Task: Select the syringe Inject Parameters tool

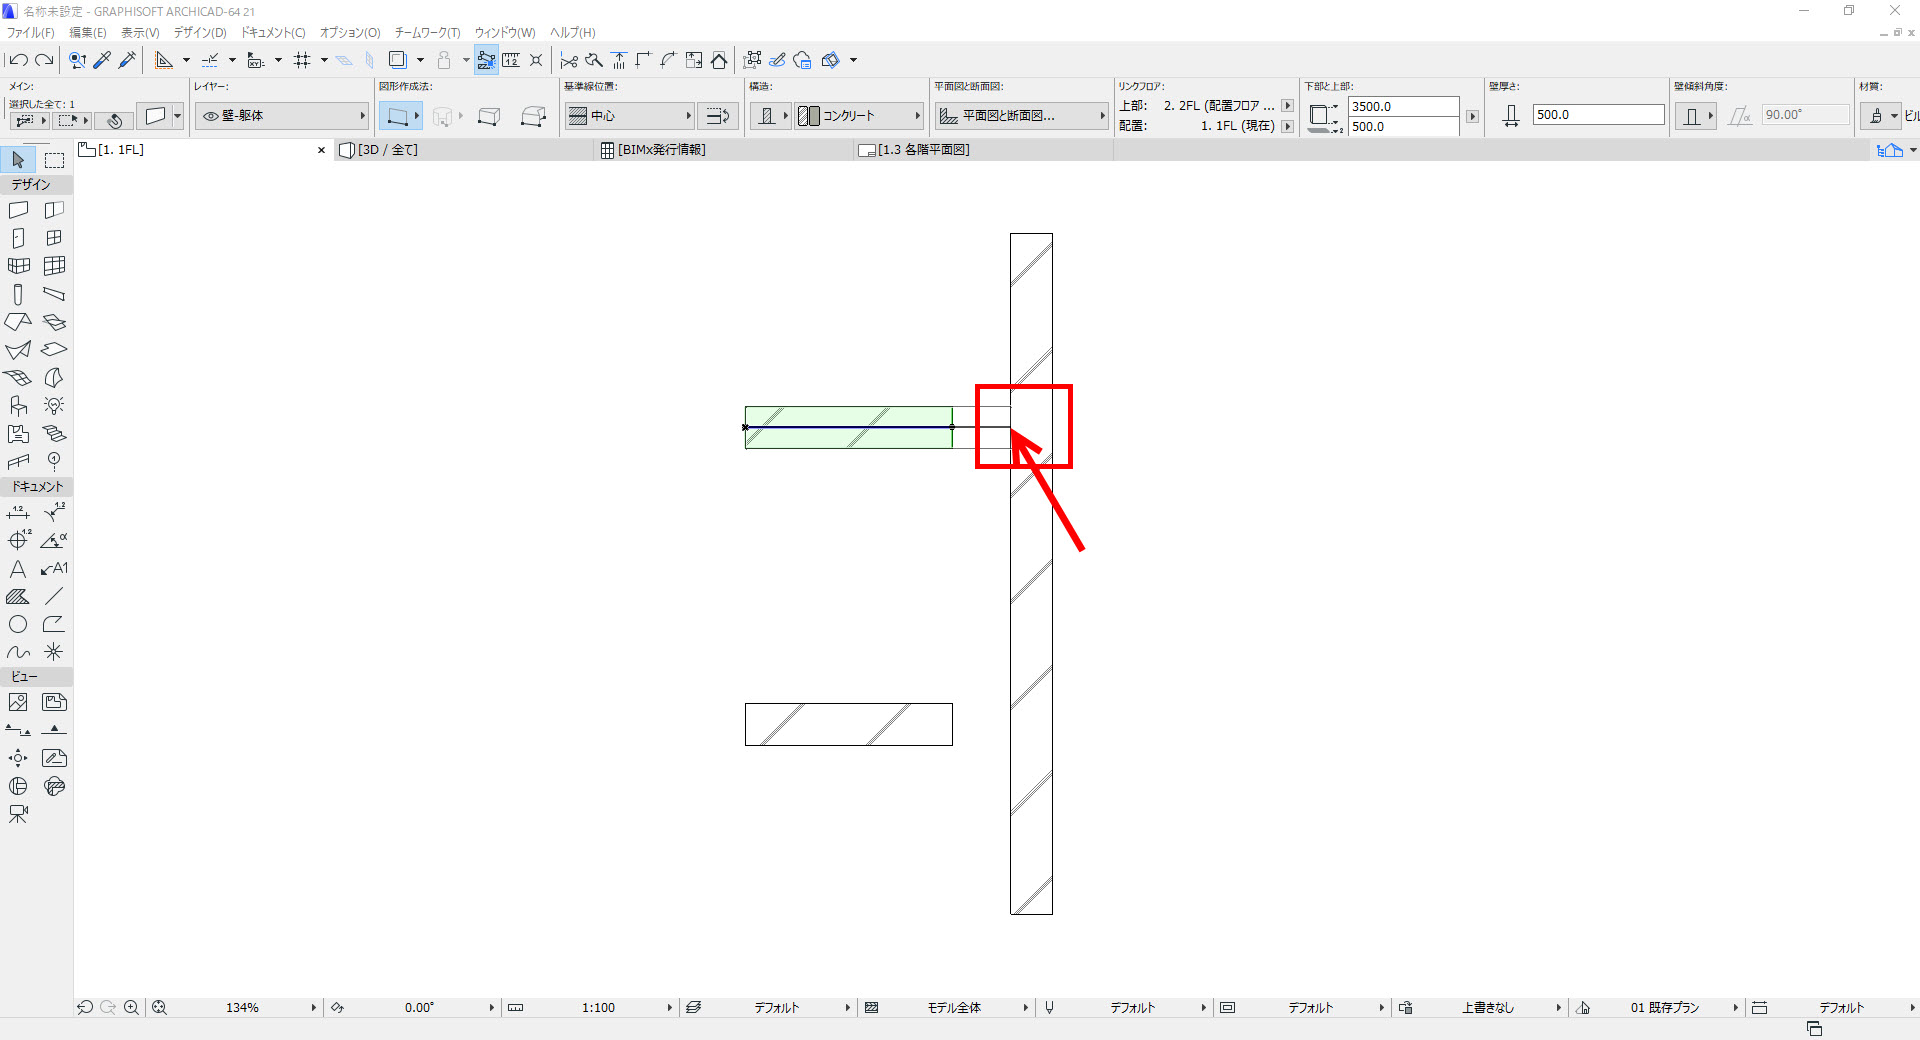Action: [x=127, y=60]
